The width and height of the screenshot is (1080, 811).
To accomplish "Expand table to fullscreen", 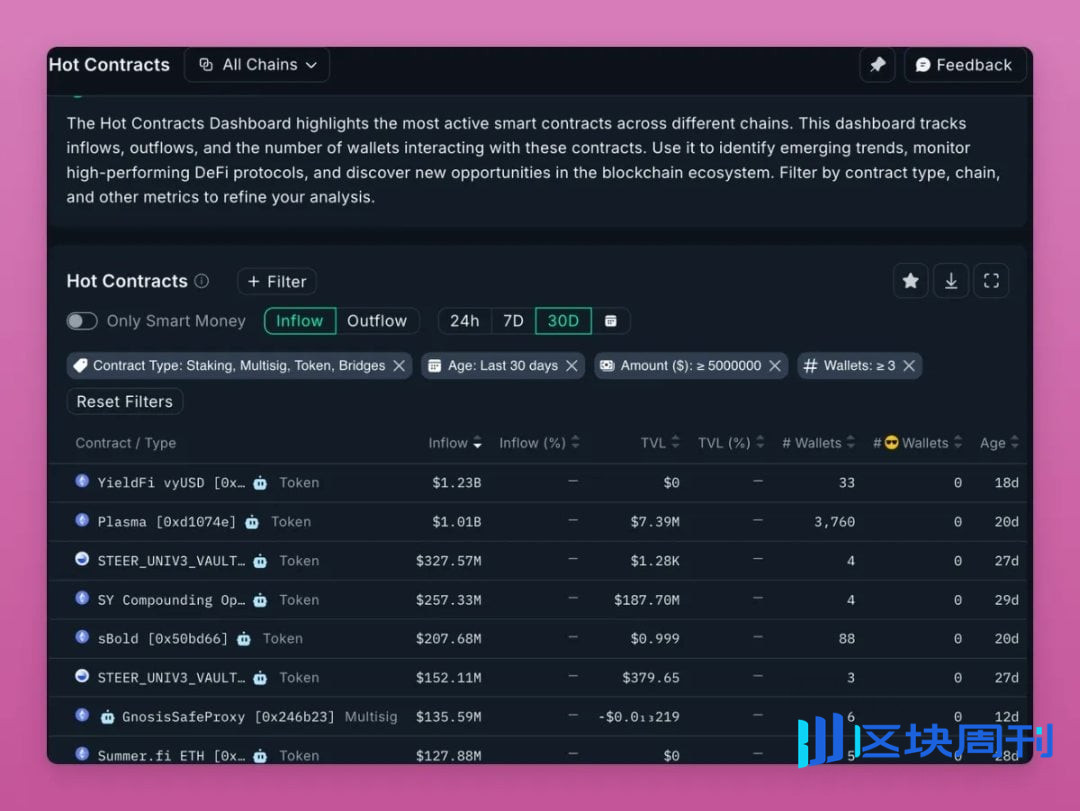I will click(x=991, y=280).
